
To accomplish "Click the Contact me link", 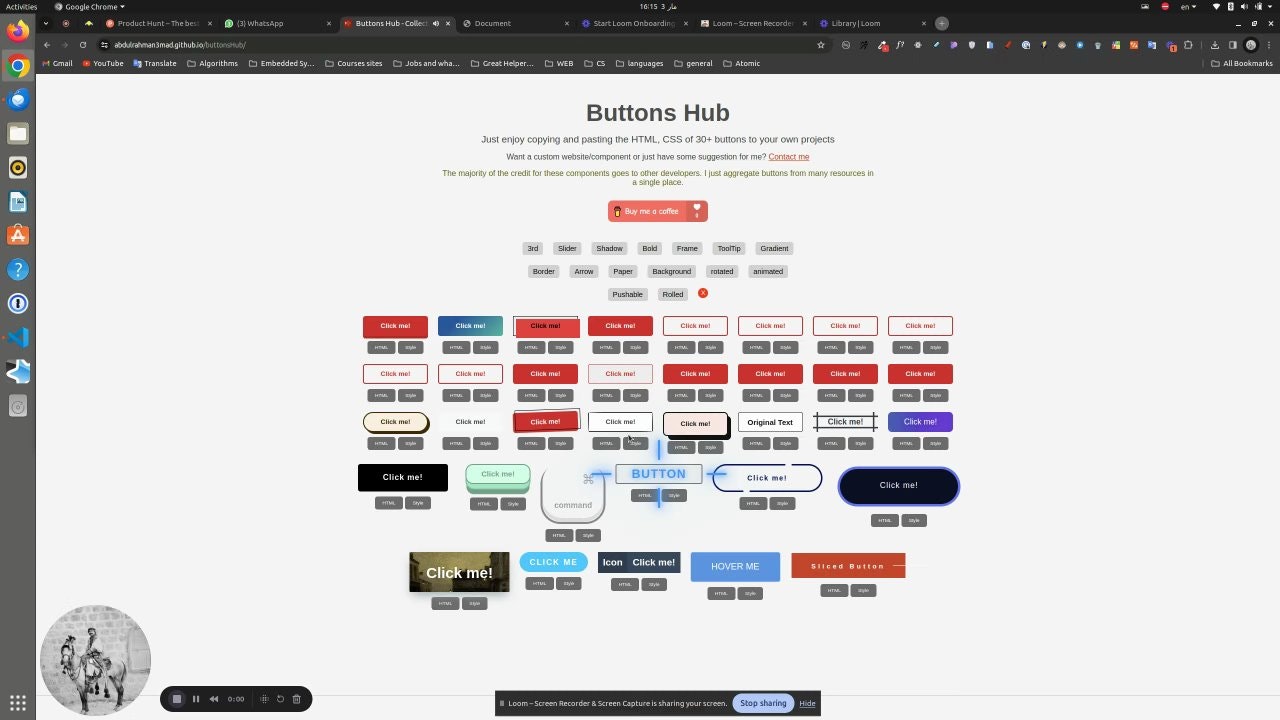I will point(788,157).
